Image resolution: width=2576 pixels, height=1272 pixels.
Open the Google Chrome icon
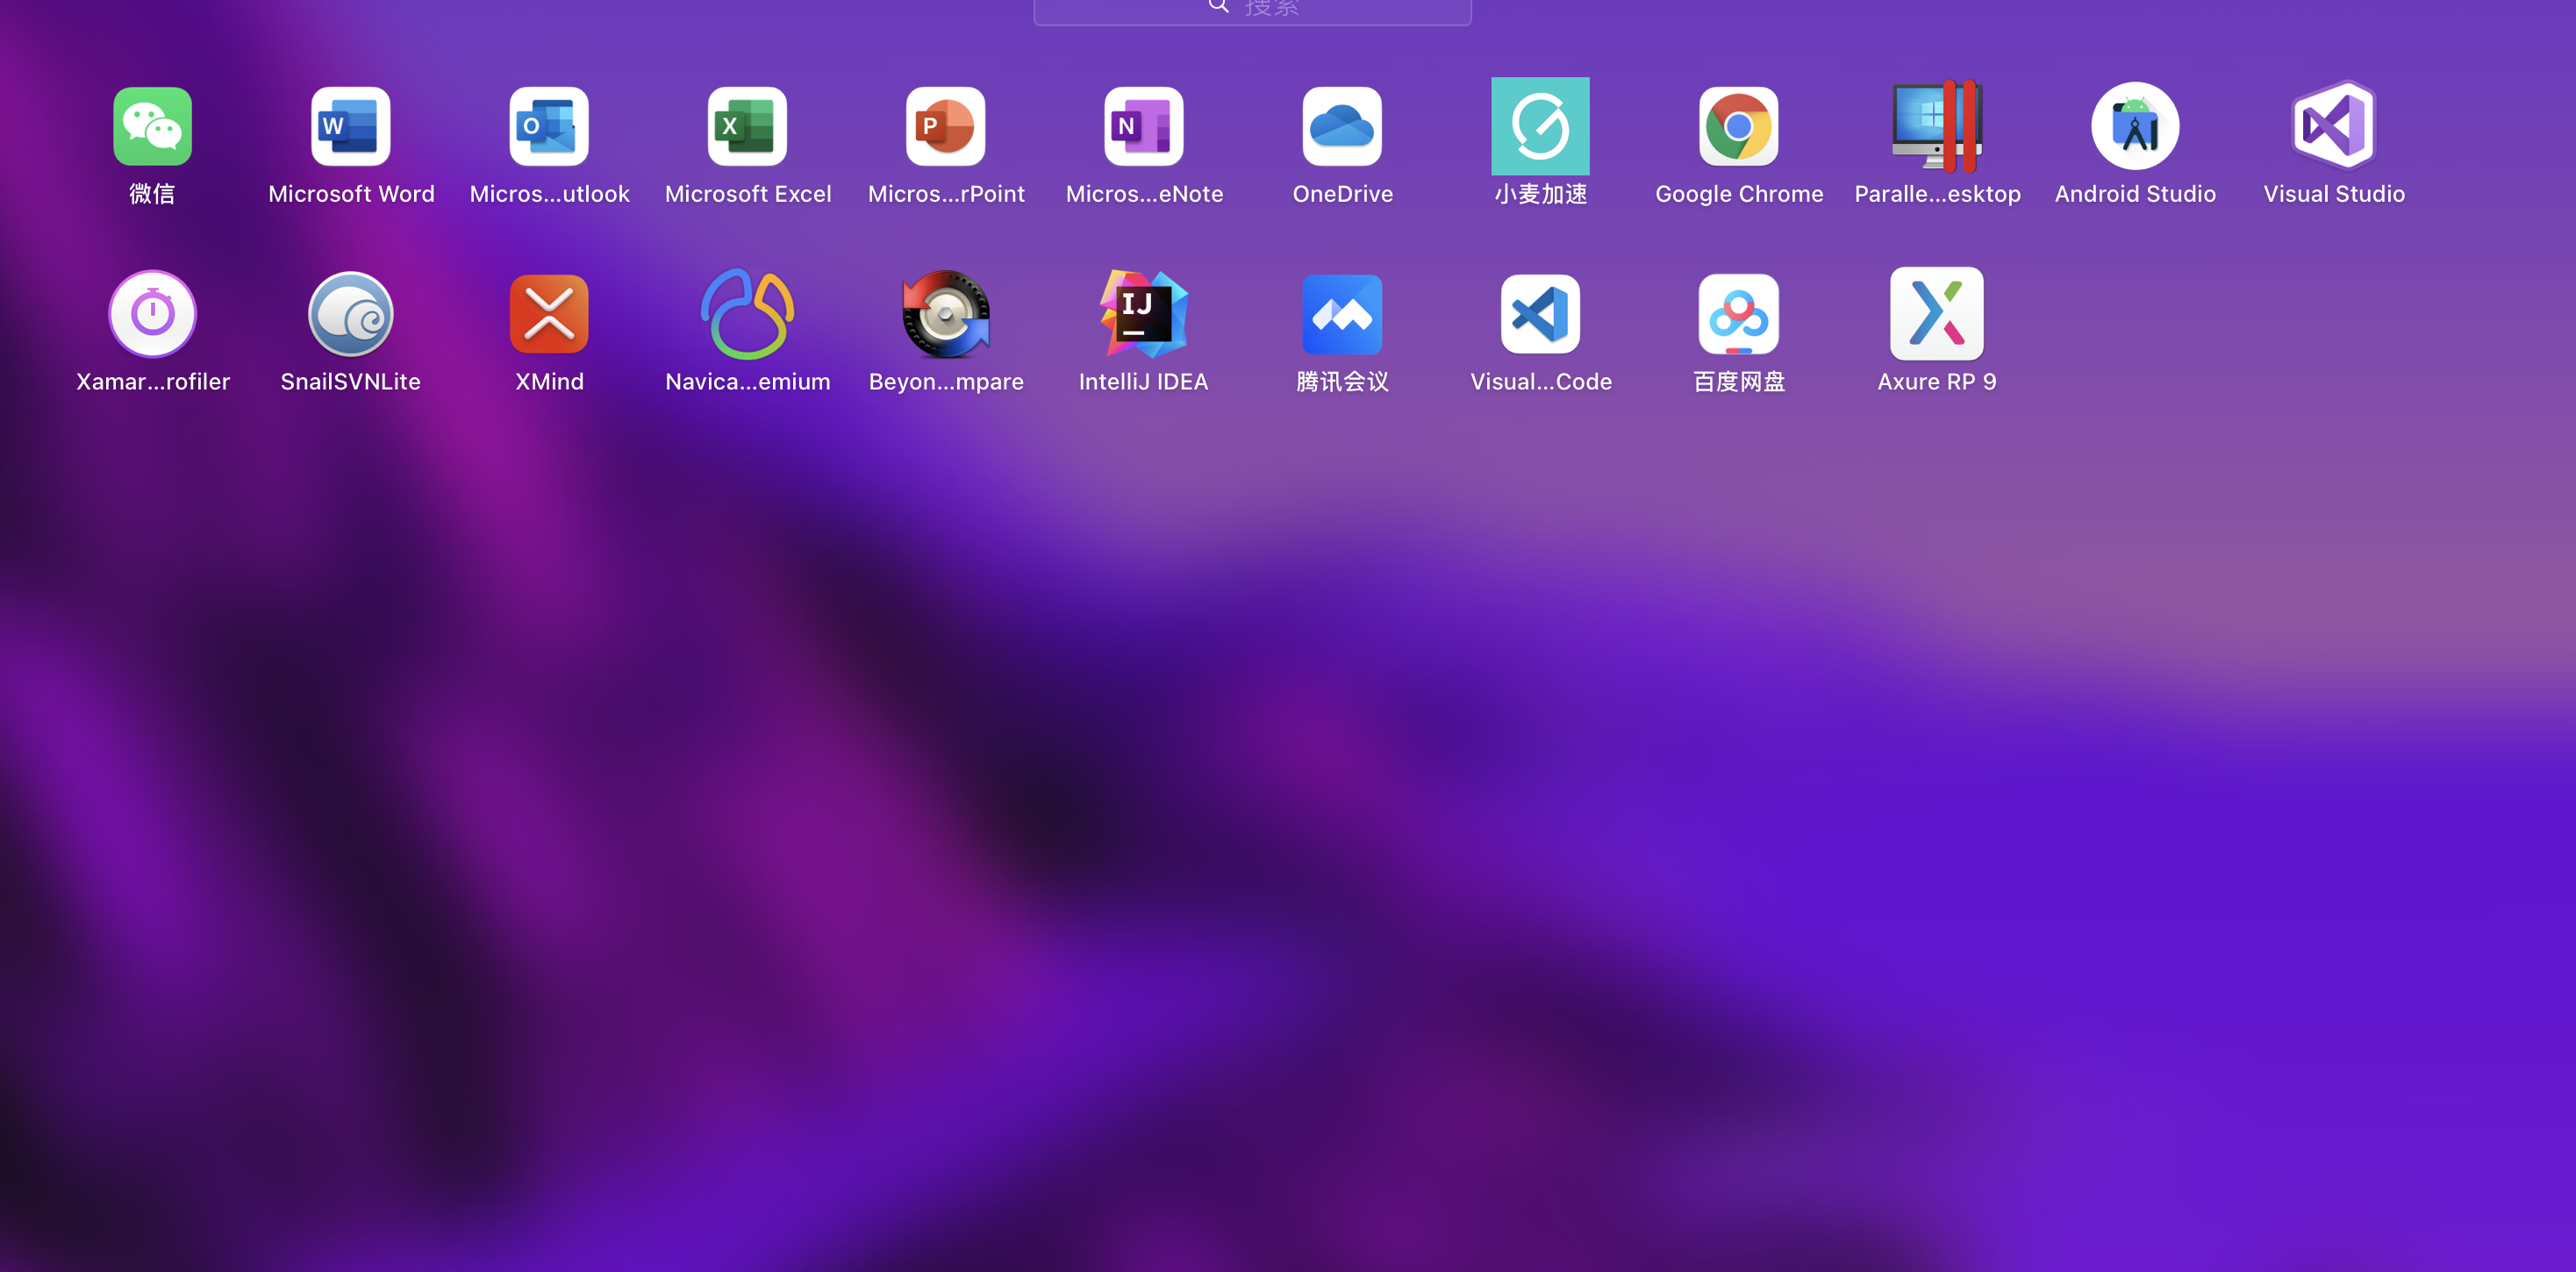1739,126
